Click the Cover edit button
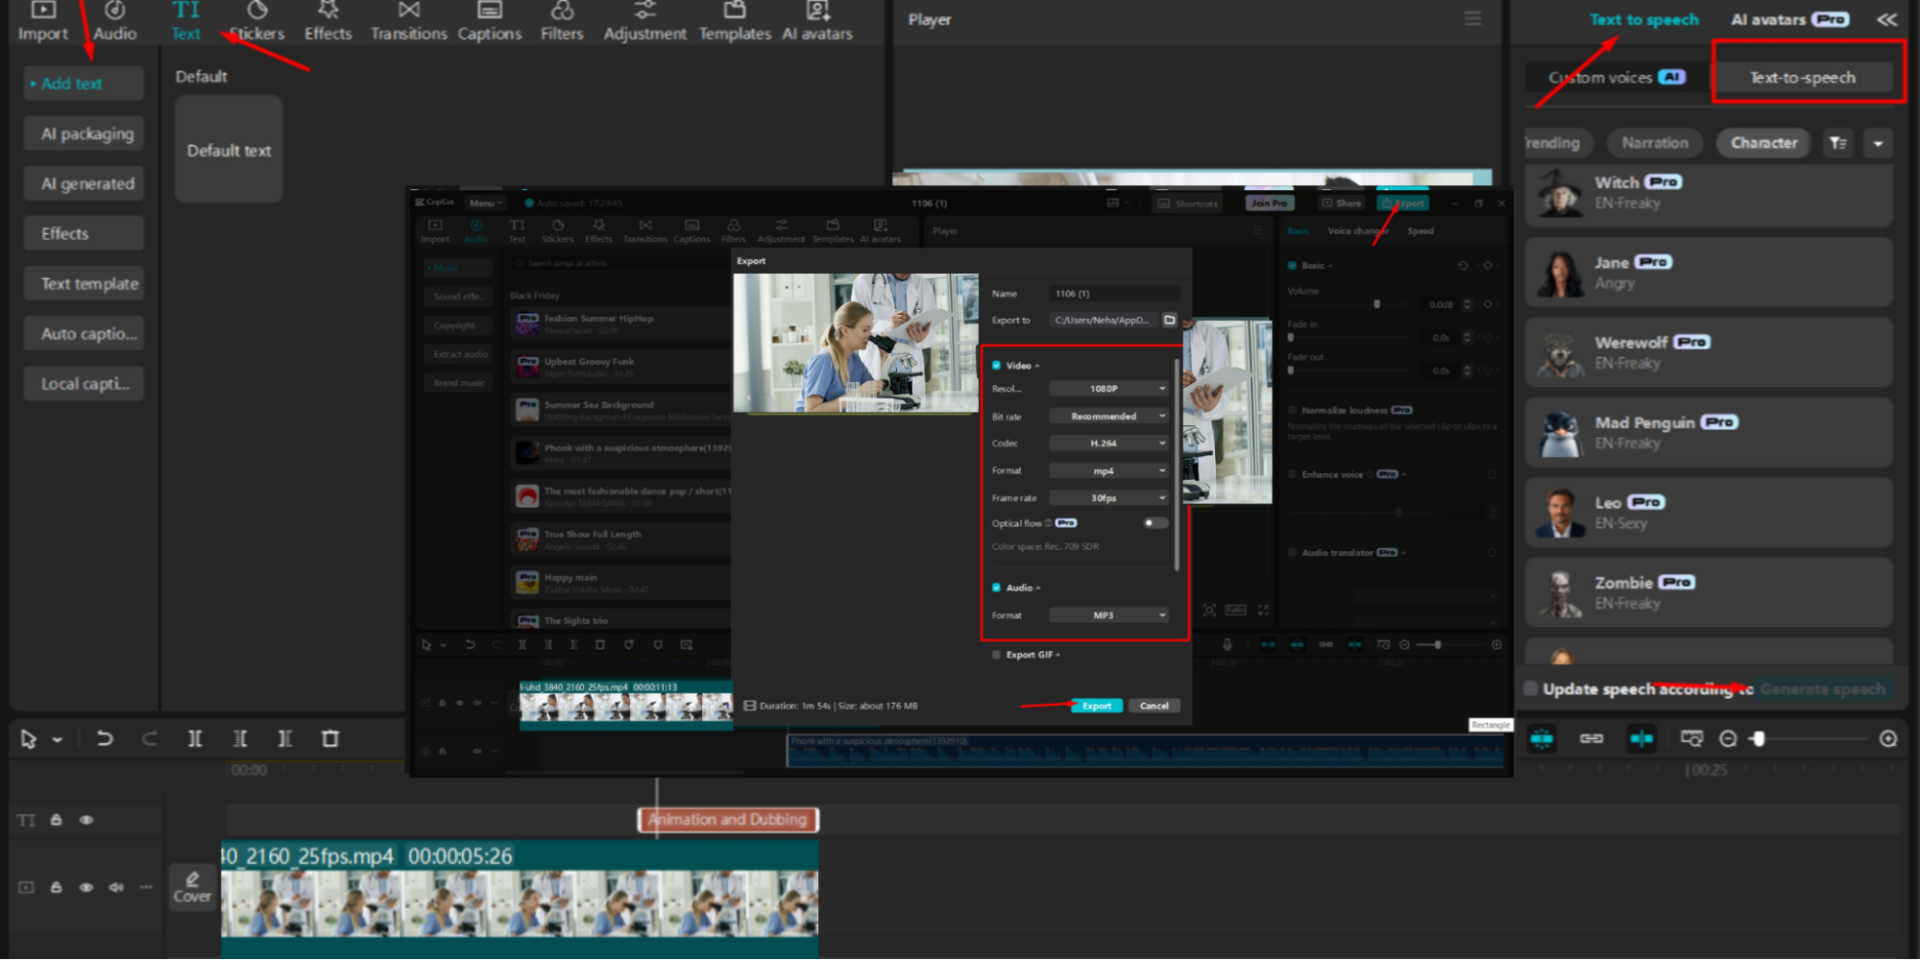Viewport: 1920px width, 960px height. pos(192,886)
